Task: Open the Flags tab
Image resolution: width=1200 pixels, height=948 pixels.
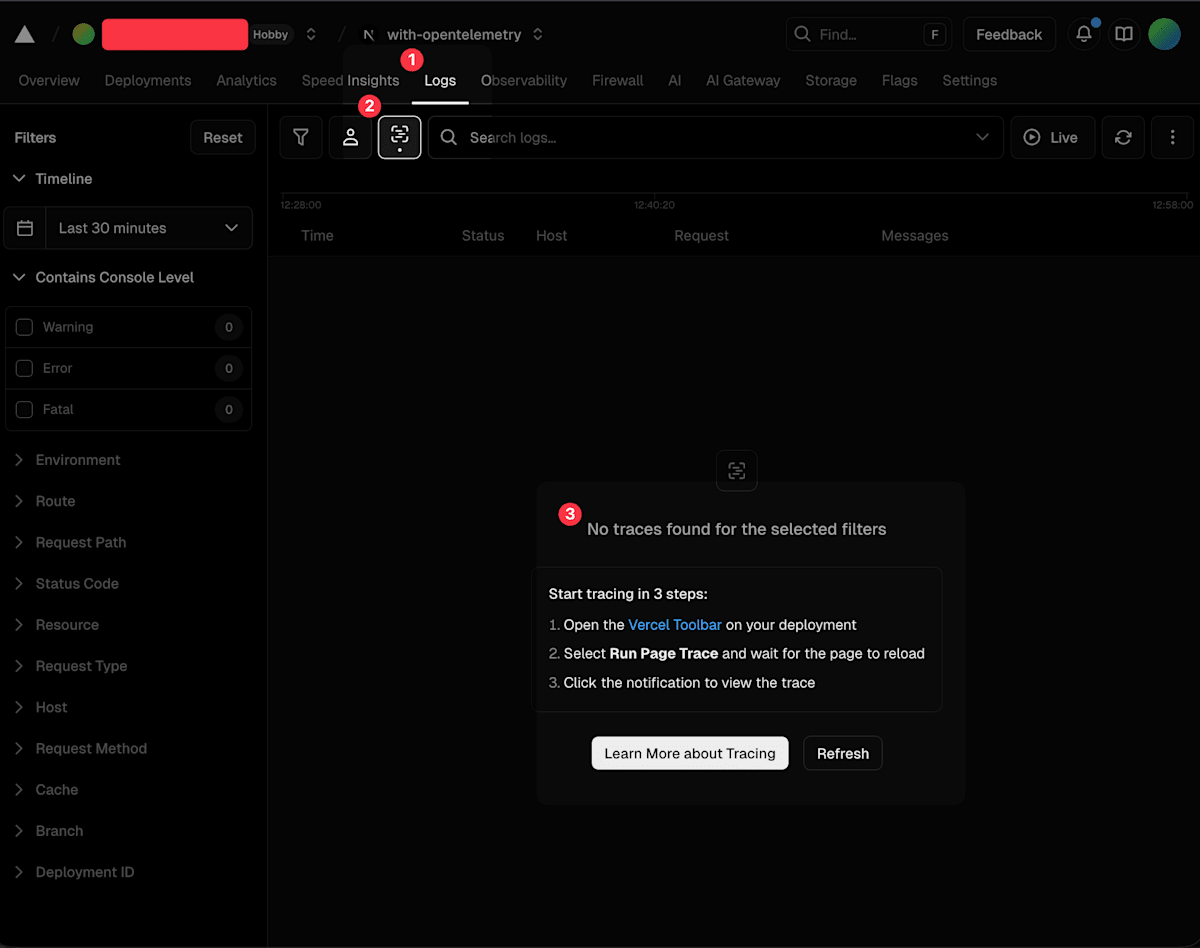Action: point(900,80)
